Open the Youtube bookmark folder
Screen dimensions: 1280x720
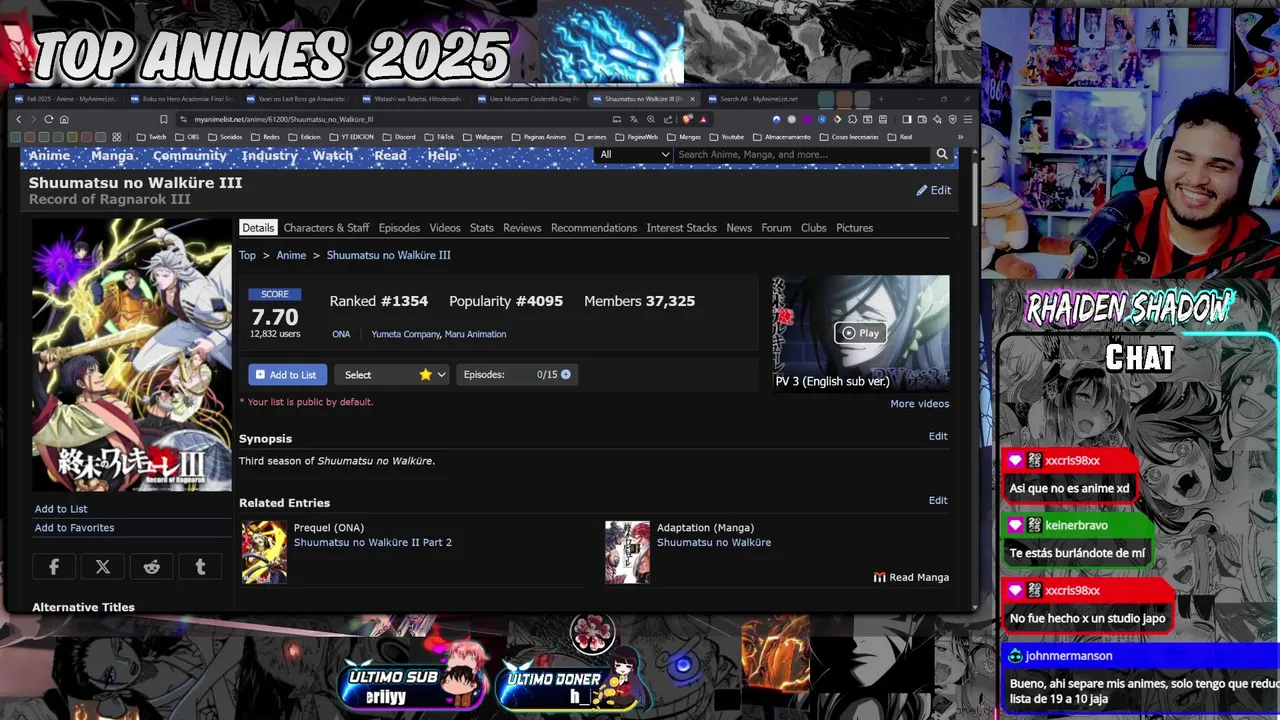tap(727, 137)
